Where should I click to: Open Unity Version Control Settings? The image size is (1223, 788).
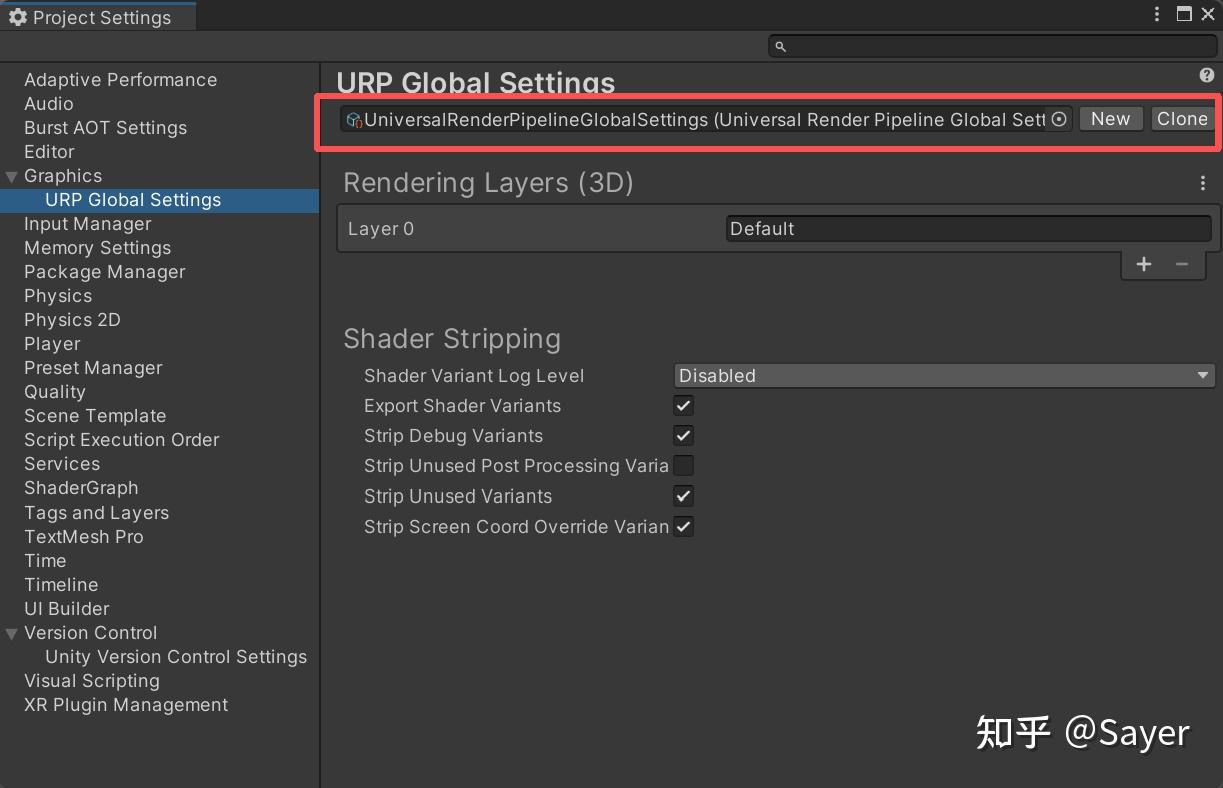[x=176, y=657]
